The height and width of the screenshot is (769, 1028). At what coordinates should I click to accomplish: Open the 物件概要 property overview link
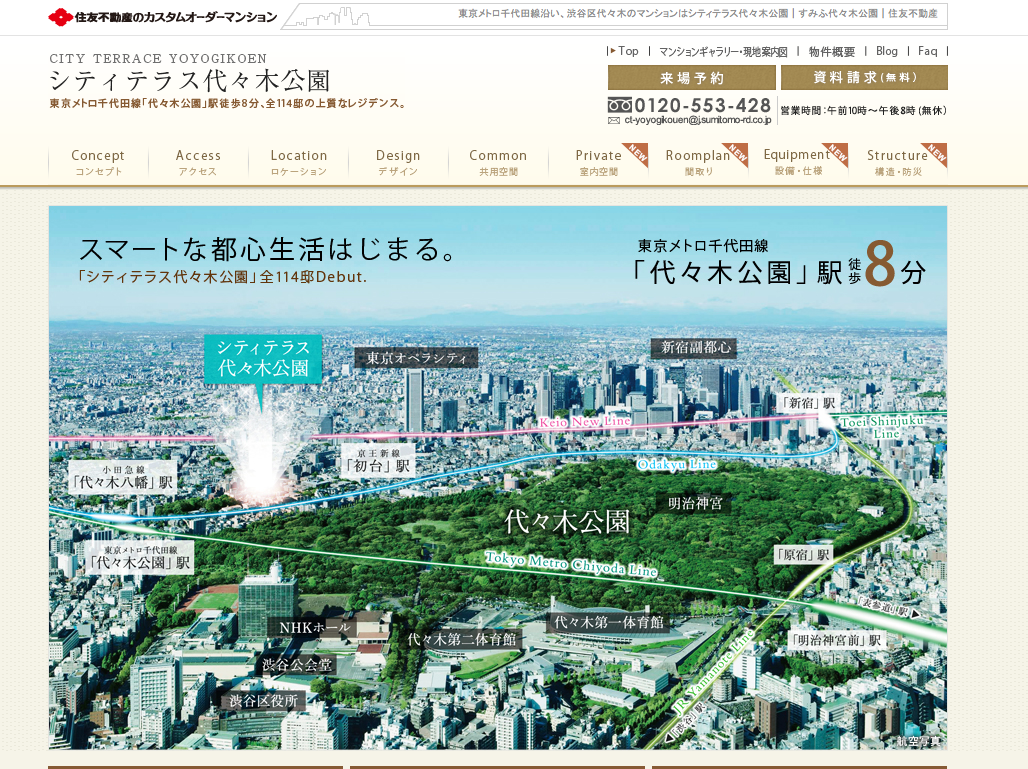(832, 52)
